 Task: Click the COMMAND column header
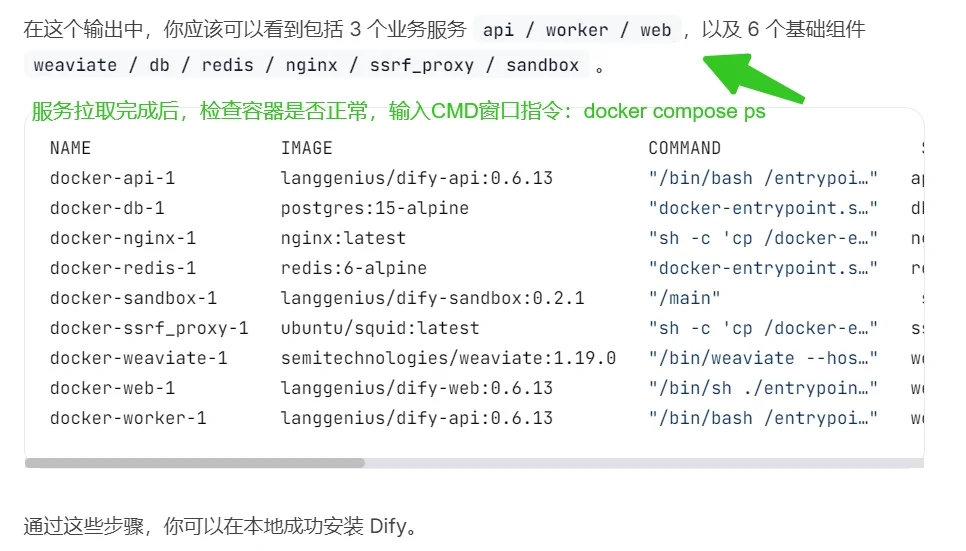click(684, 148)
